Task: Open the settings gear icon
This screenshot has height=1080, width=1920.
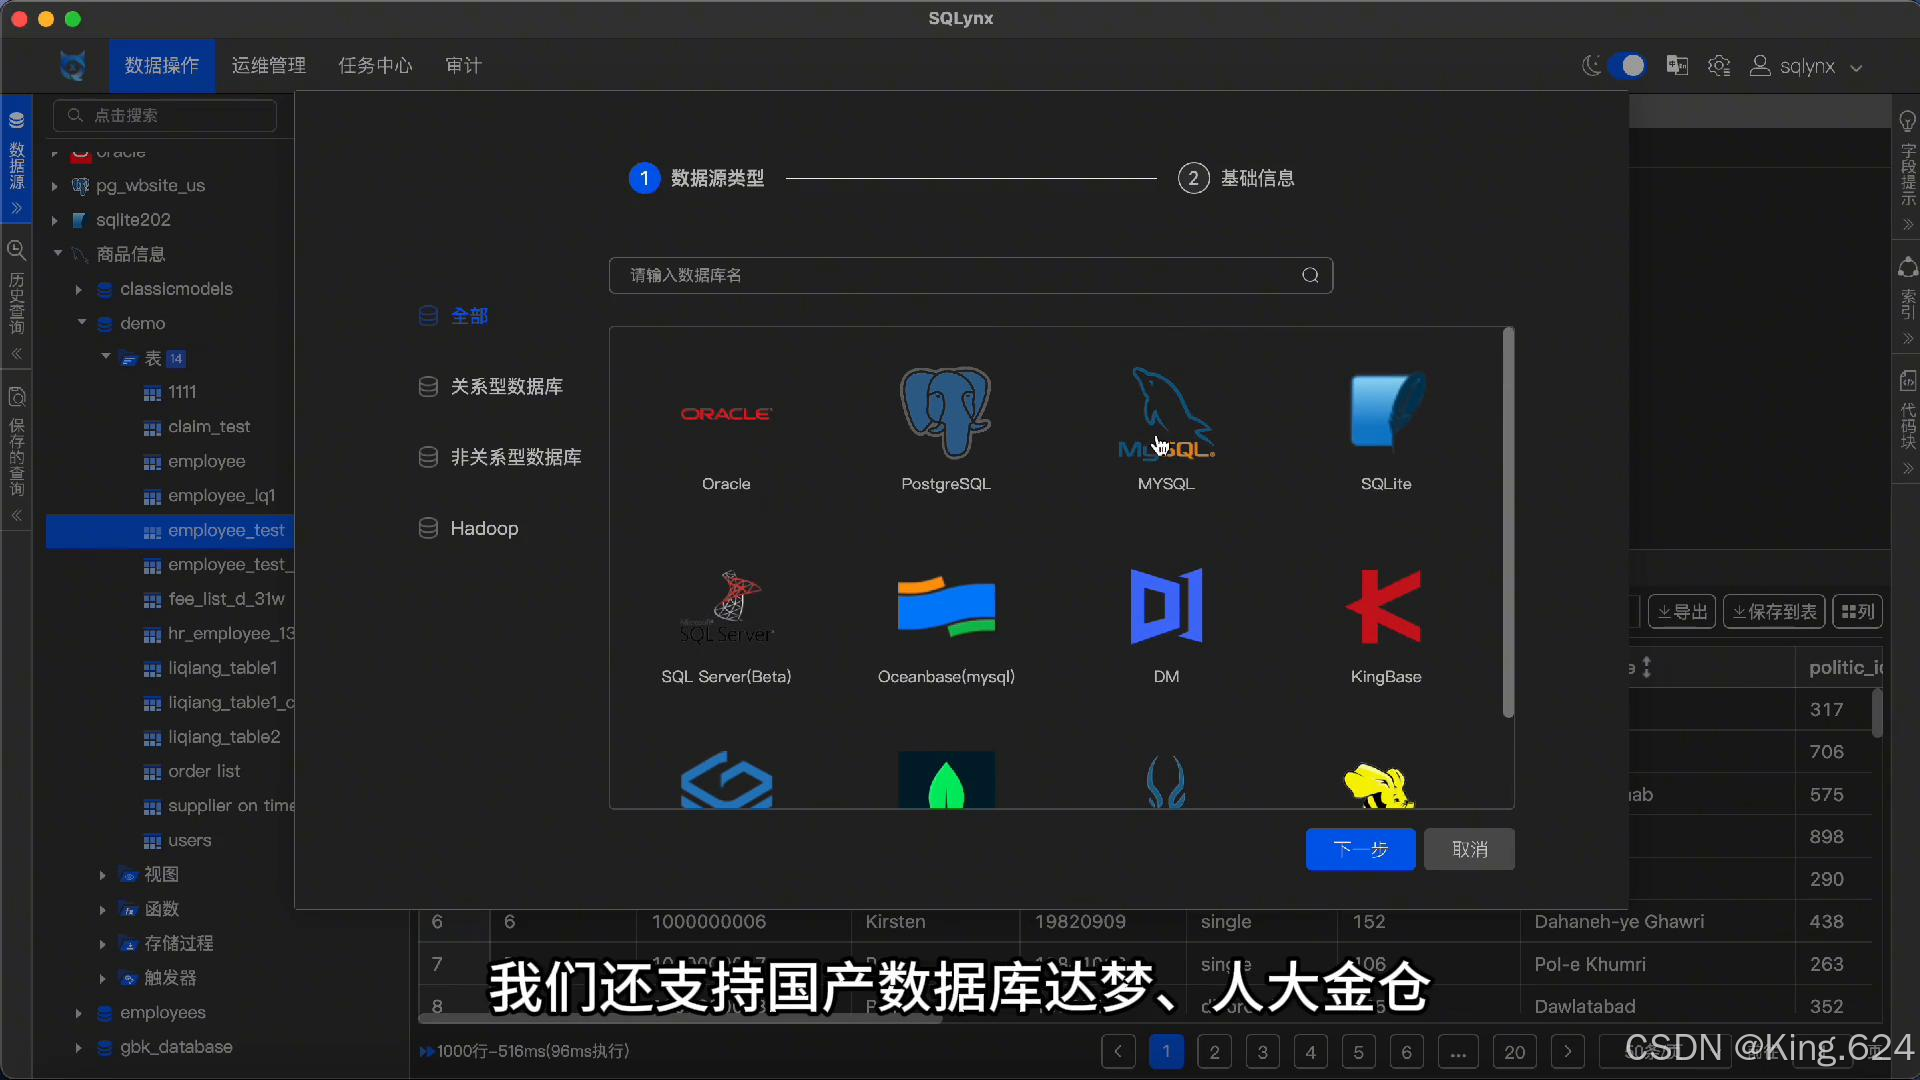Action: (x=1719, y=66)
